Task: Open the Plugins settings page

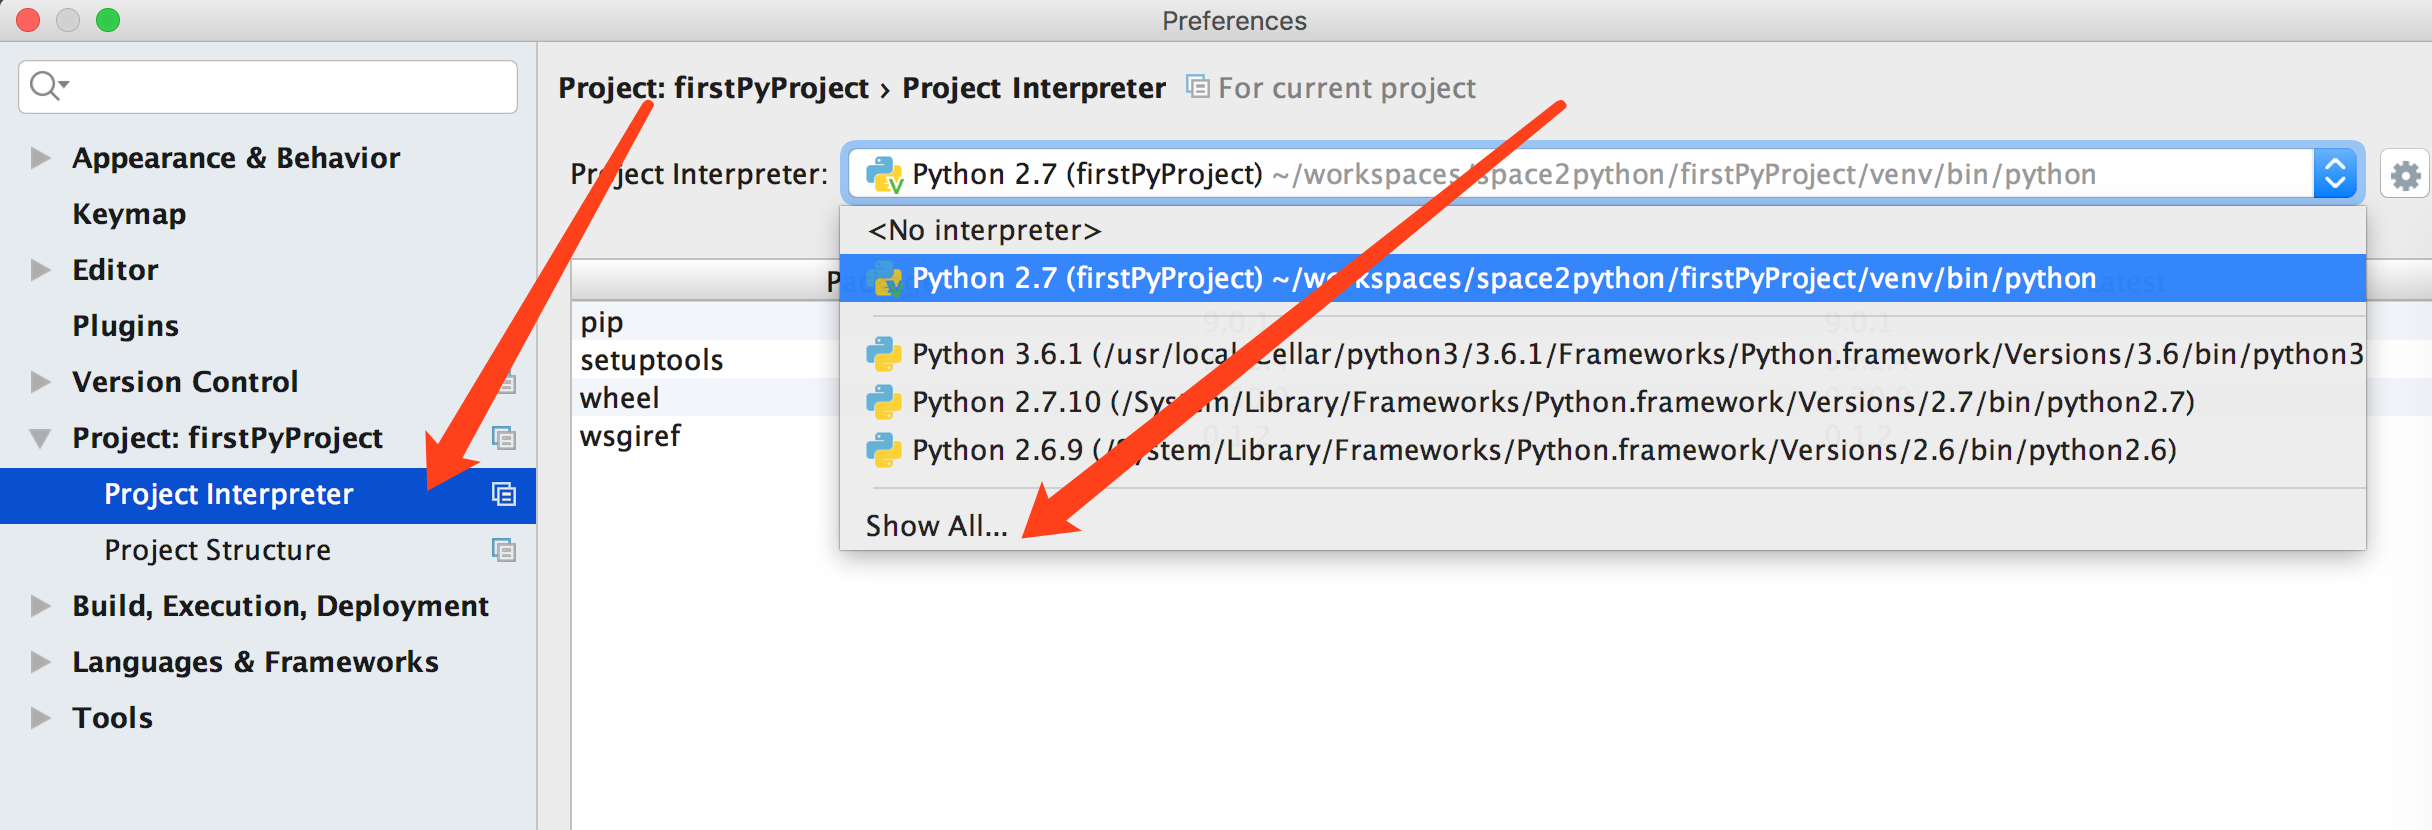Action: coord(125,326)
